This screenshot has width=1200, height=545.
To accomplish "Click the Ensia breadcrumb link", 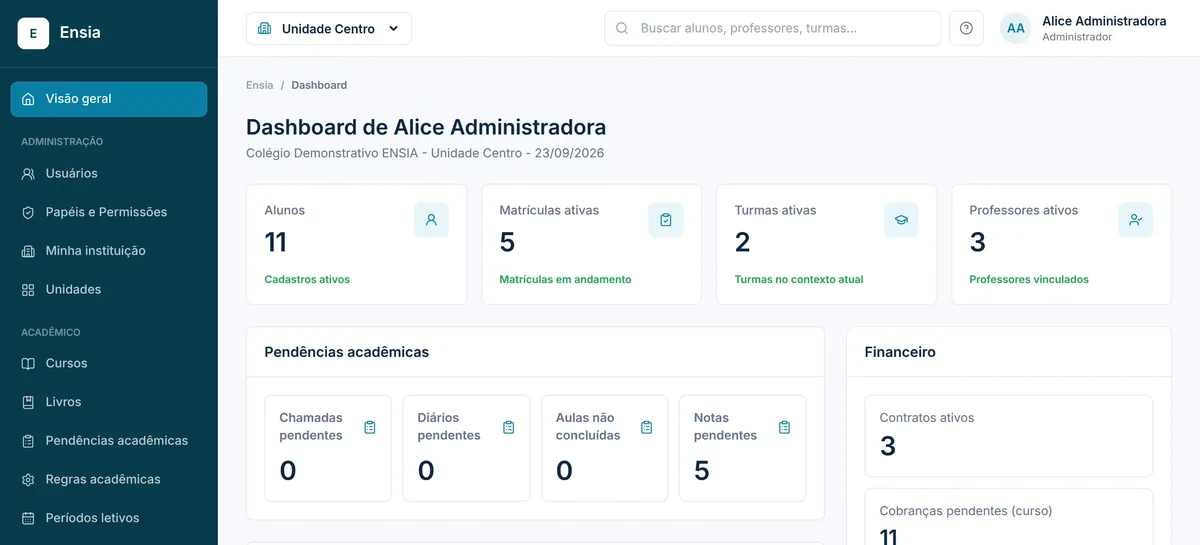I will coord(259,85).
